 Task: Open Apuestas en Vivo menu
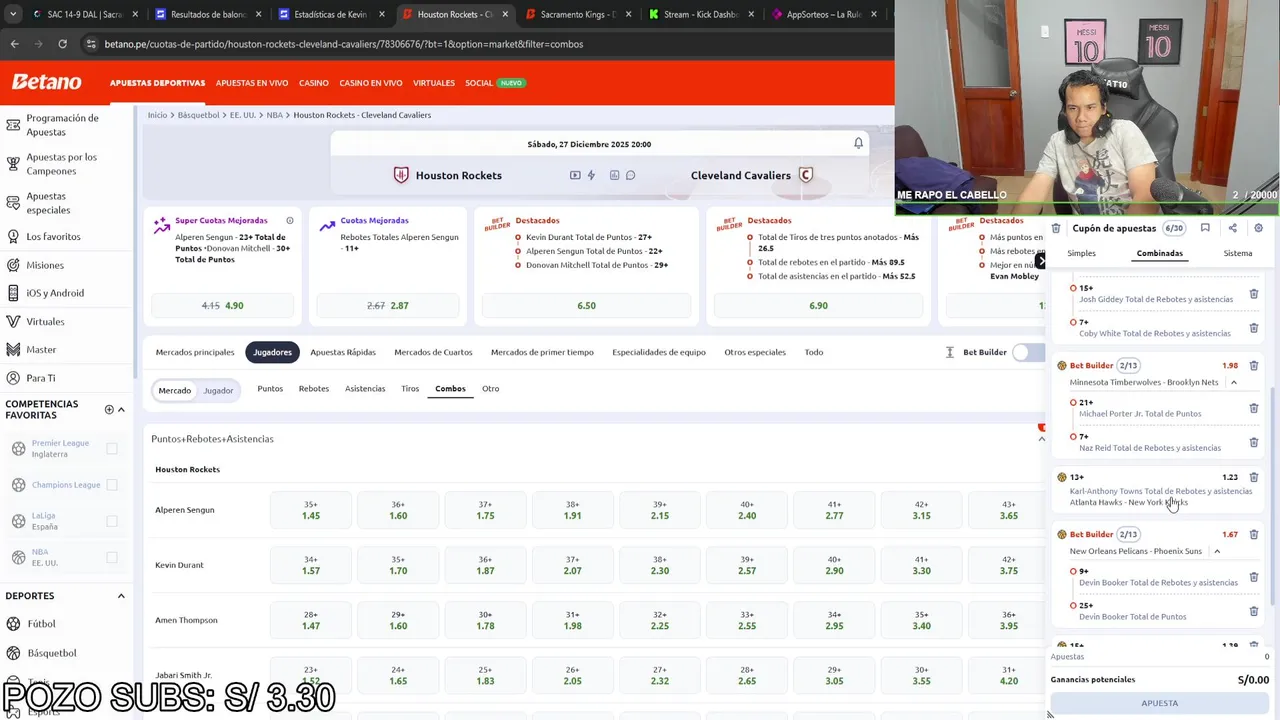click(252, 83)
